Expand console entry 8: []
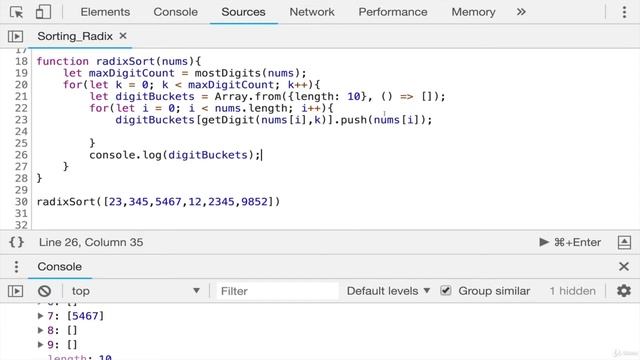640x360 pixels. (x=40, y=330)
